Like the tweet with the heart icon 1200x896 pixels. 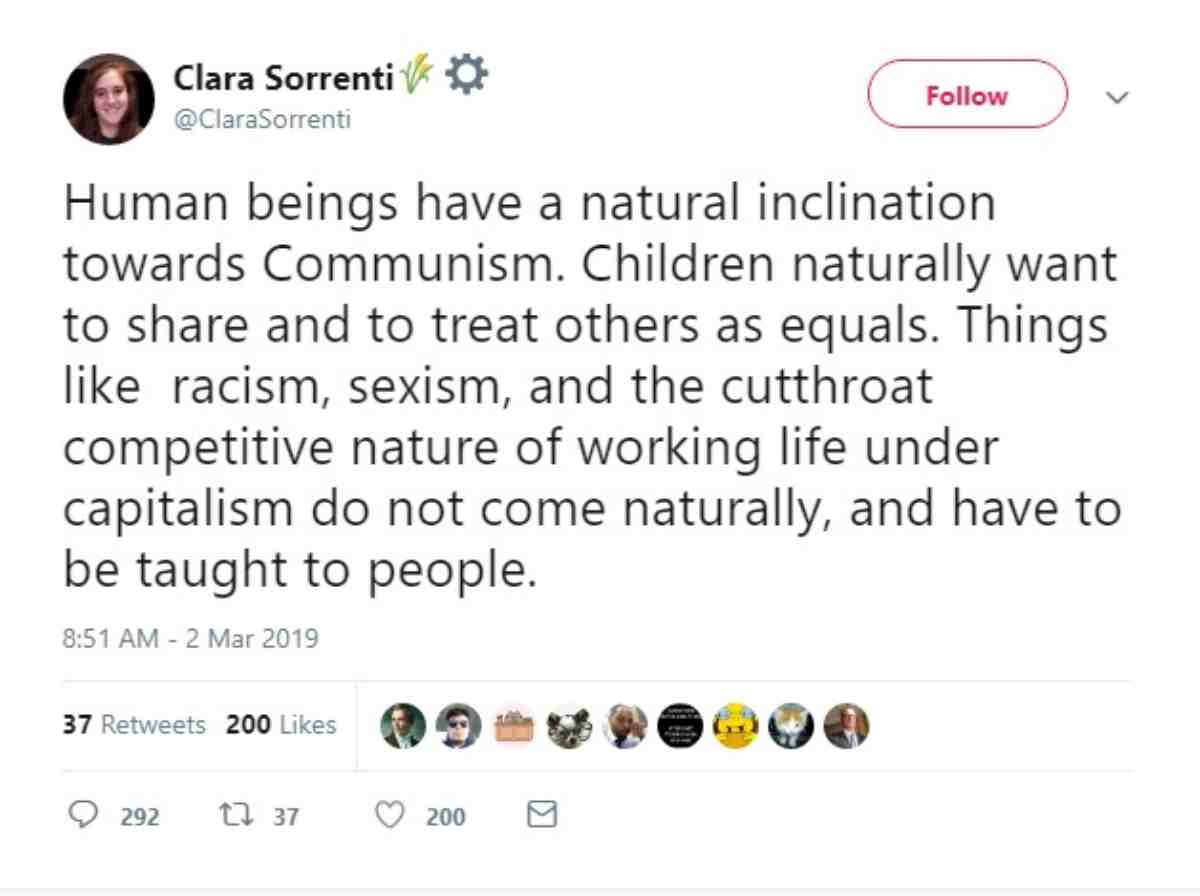coord(389,816)
